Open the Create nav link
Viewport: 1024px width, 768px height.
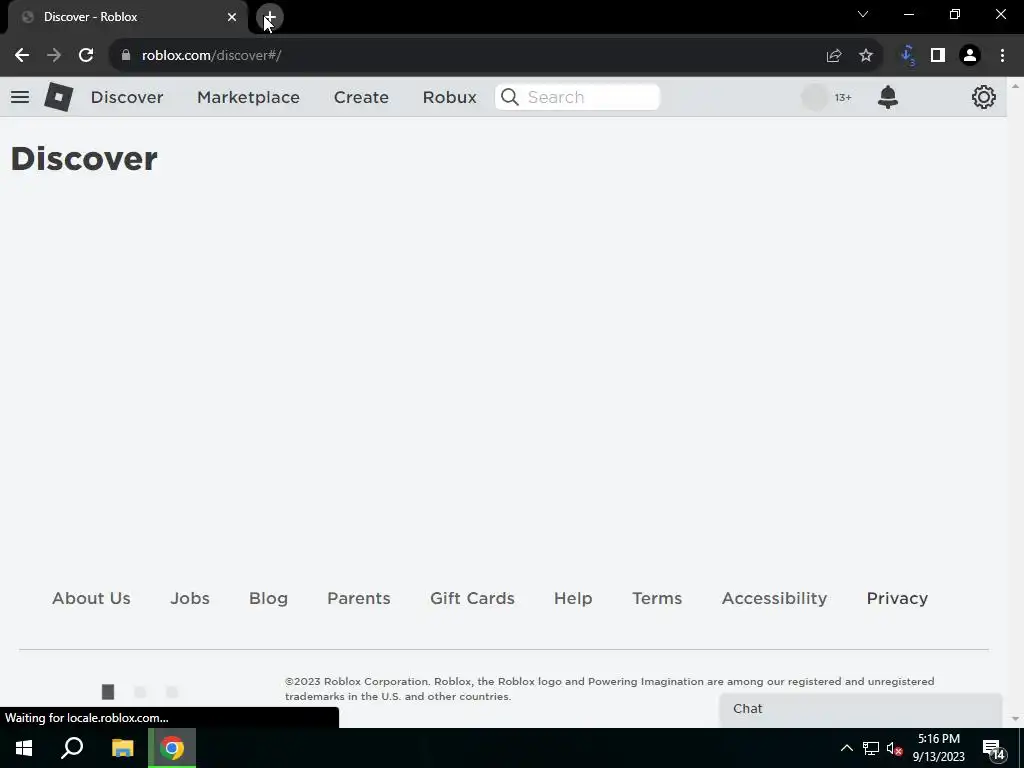click(x=361, y=97)
